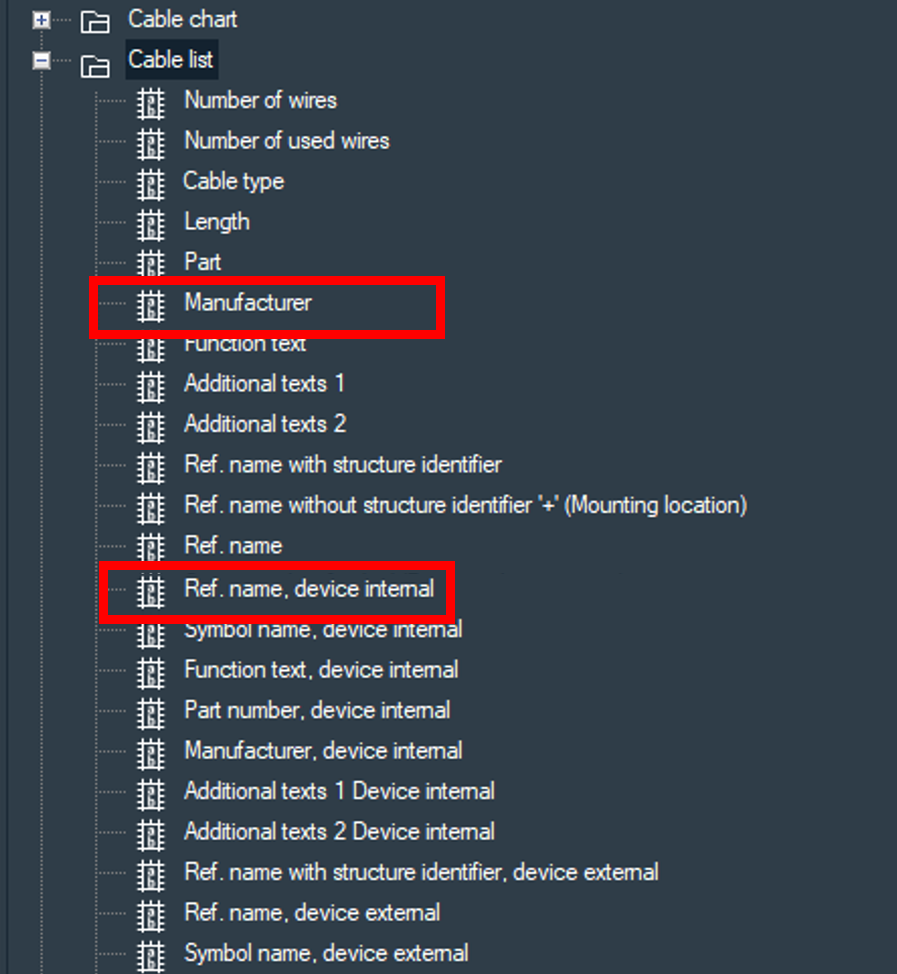Select Additional texts 2 item
Viewport: 897px width, 974px height.
point(265,424)
